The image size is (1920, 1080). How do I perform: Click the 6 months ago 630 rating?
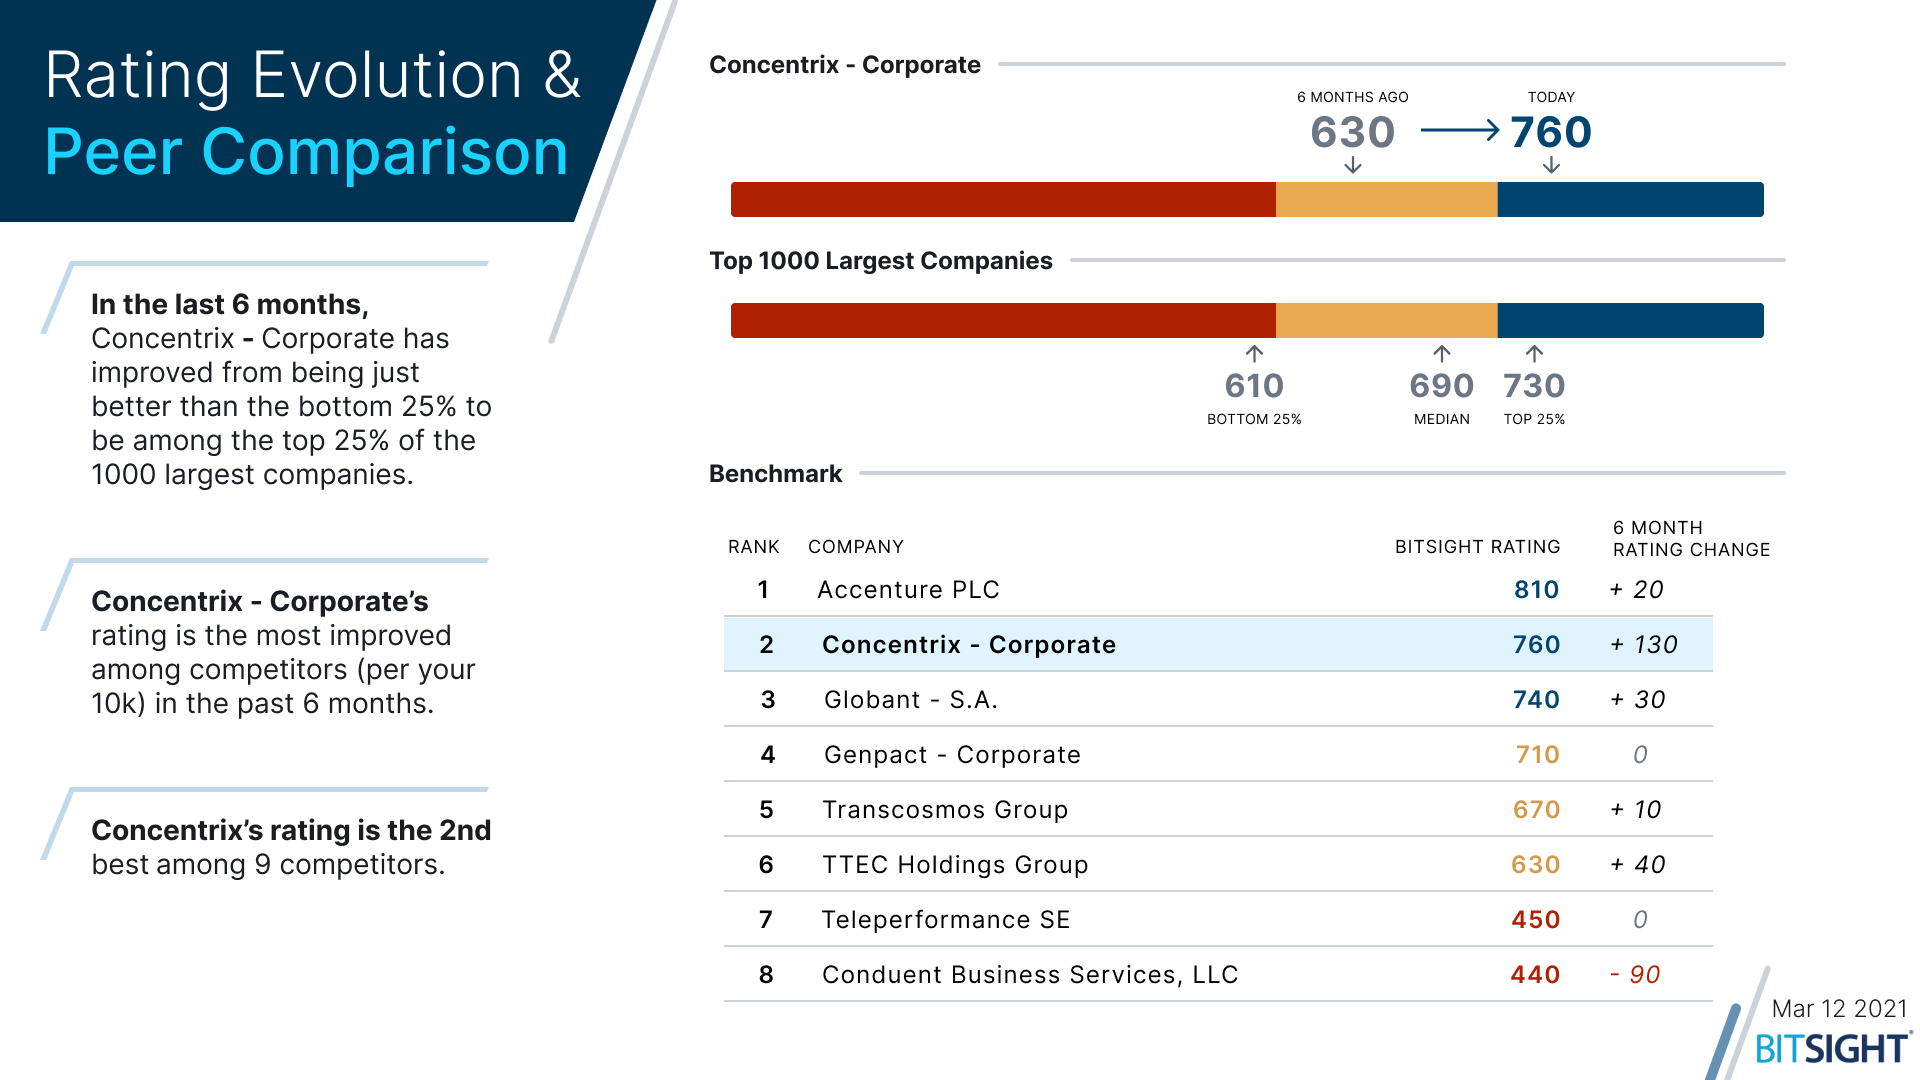[x=1353, y=132]
